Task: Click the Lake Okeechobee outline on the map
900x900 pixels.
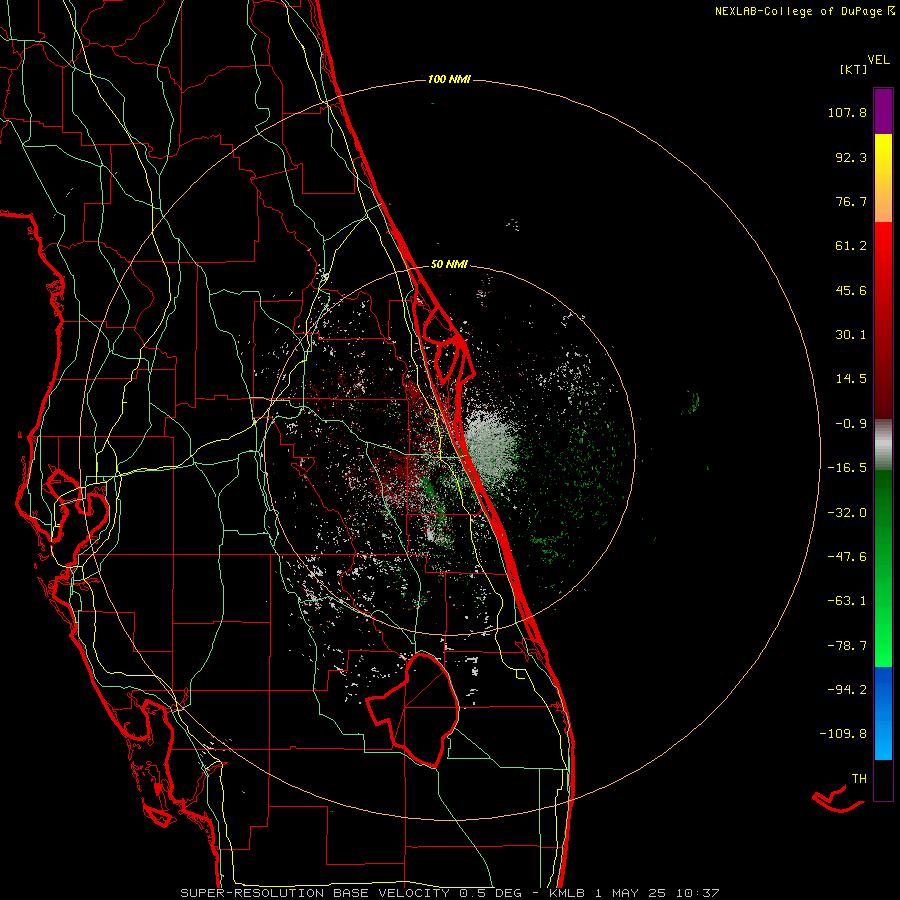Action: point(412,709)
